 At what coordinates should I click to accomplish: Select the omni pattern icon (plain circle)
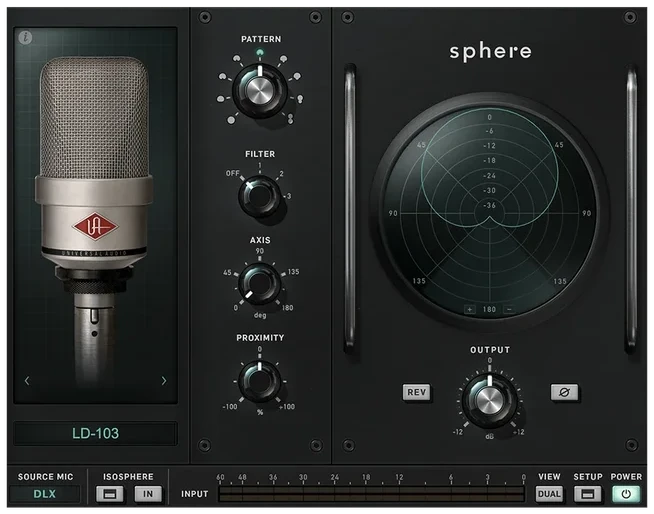(231, 120)
